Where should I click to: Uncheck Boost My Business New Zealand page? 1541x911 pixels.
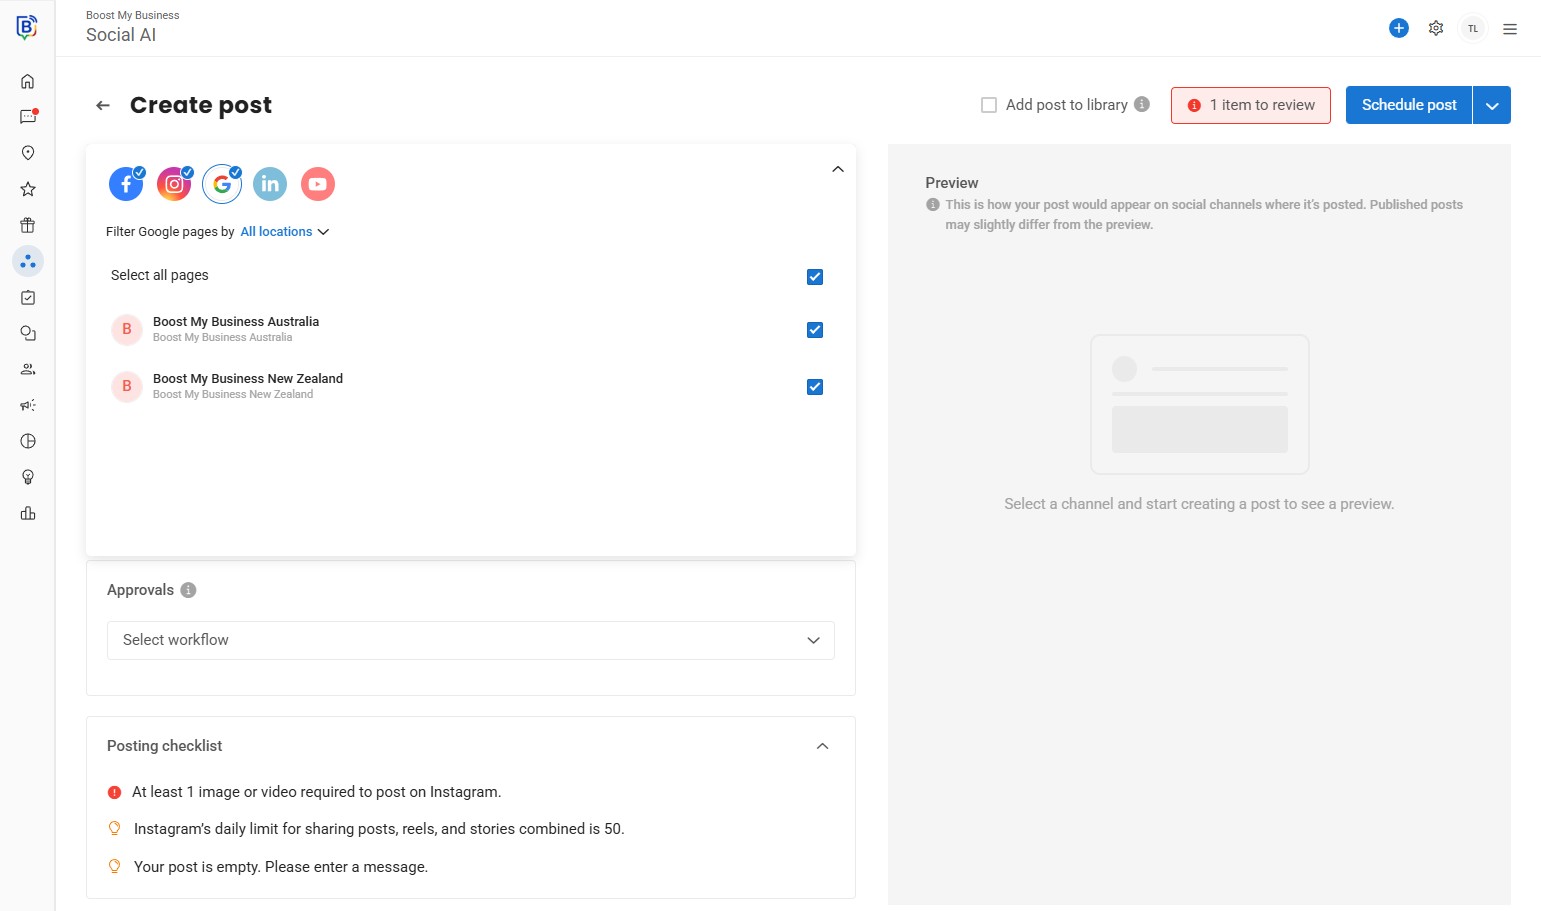point(815,387)
